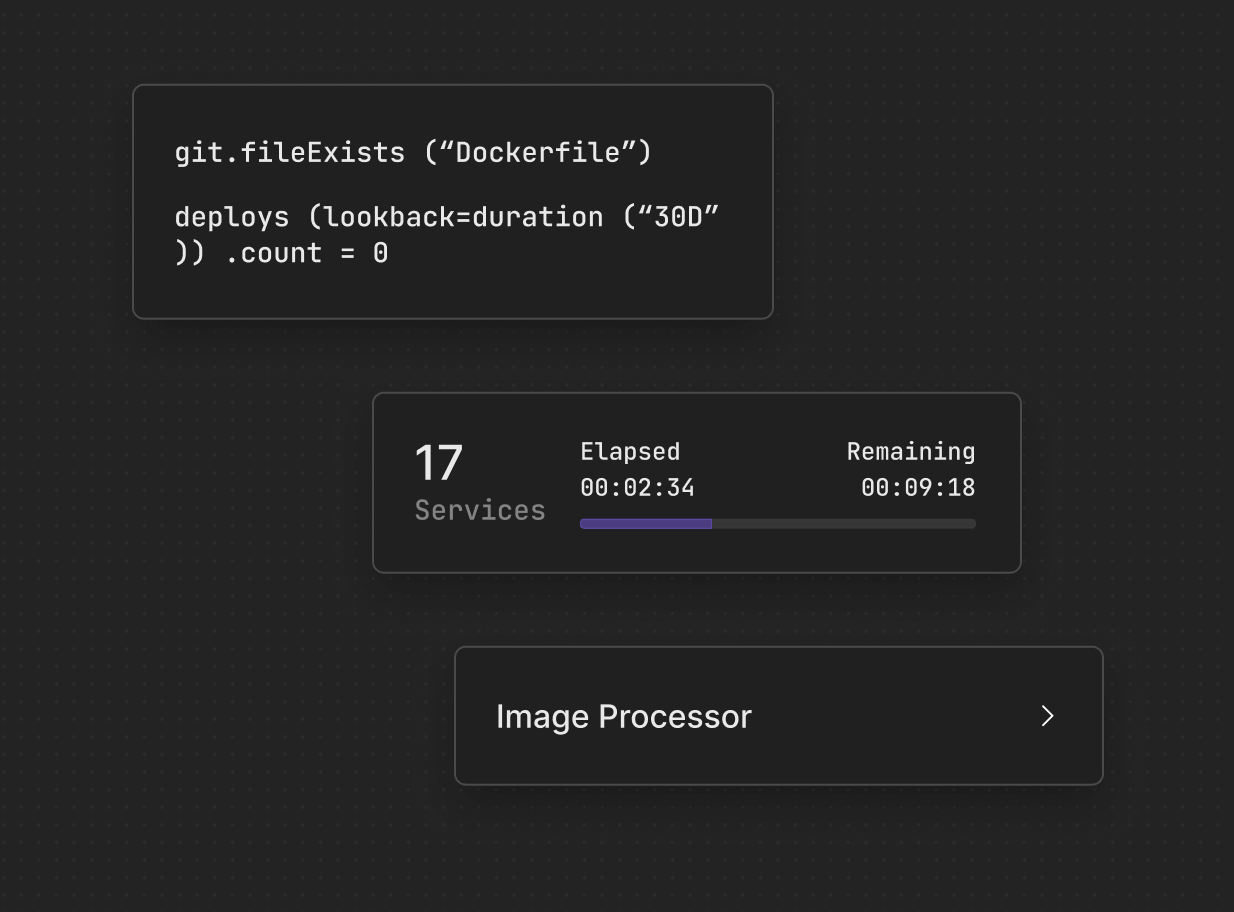The height and width of the screenshot is (912, 1234).
Task: Click the .count = 0 expression
Action: point(306,254)
